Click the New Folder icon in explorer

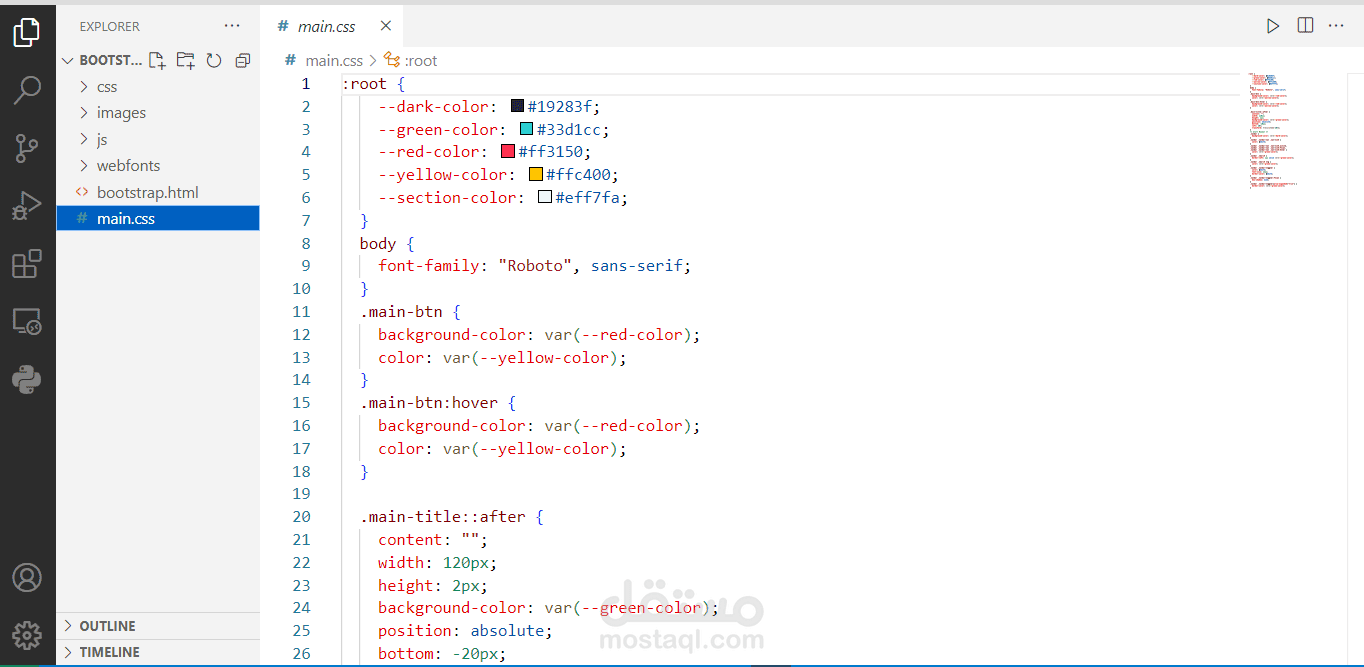tap(185, 61)
